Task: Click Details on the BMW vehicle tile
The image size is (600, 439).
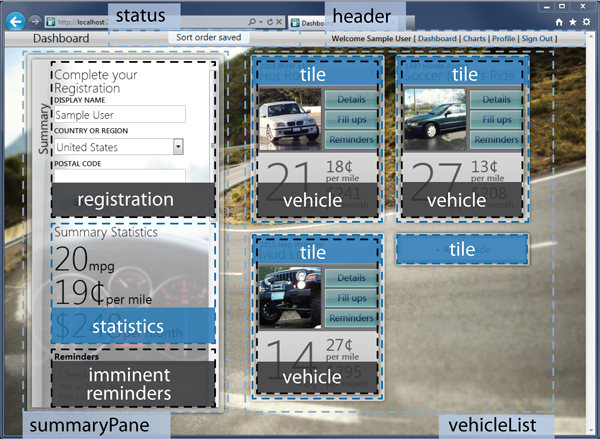Action: 351,99
